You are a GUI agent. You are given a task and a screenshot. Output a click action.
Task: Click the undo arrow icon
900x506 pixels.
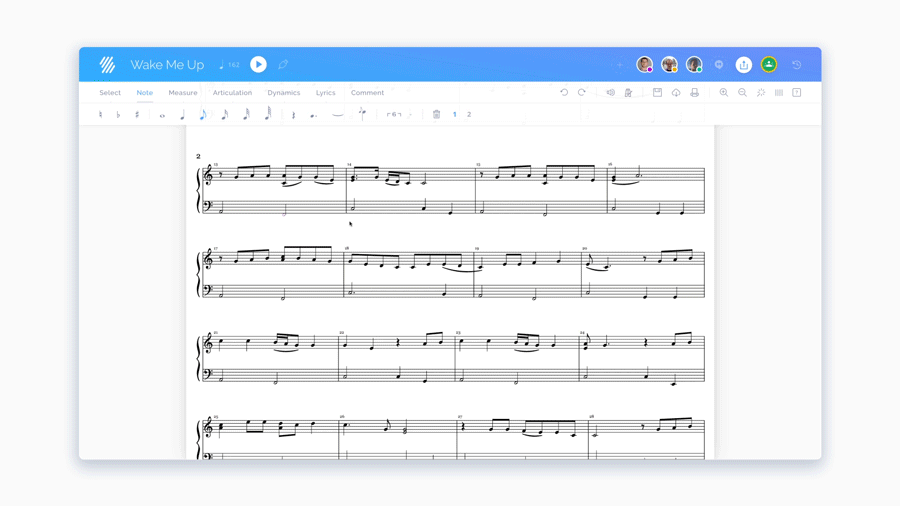564,92
